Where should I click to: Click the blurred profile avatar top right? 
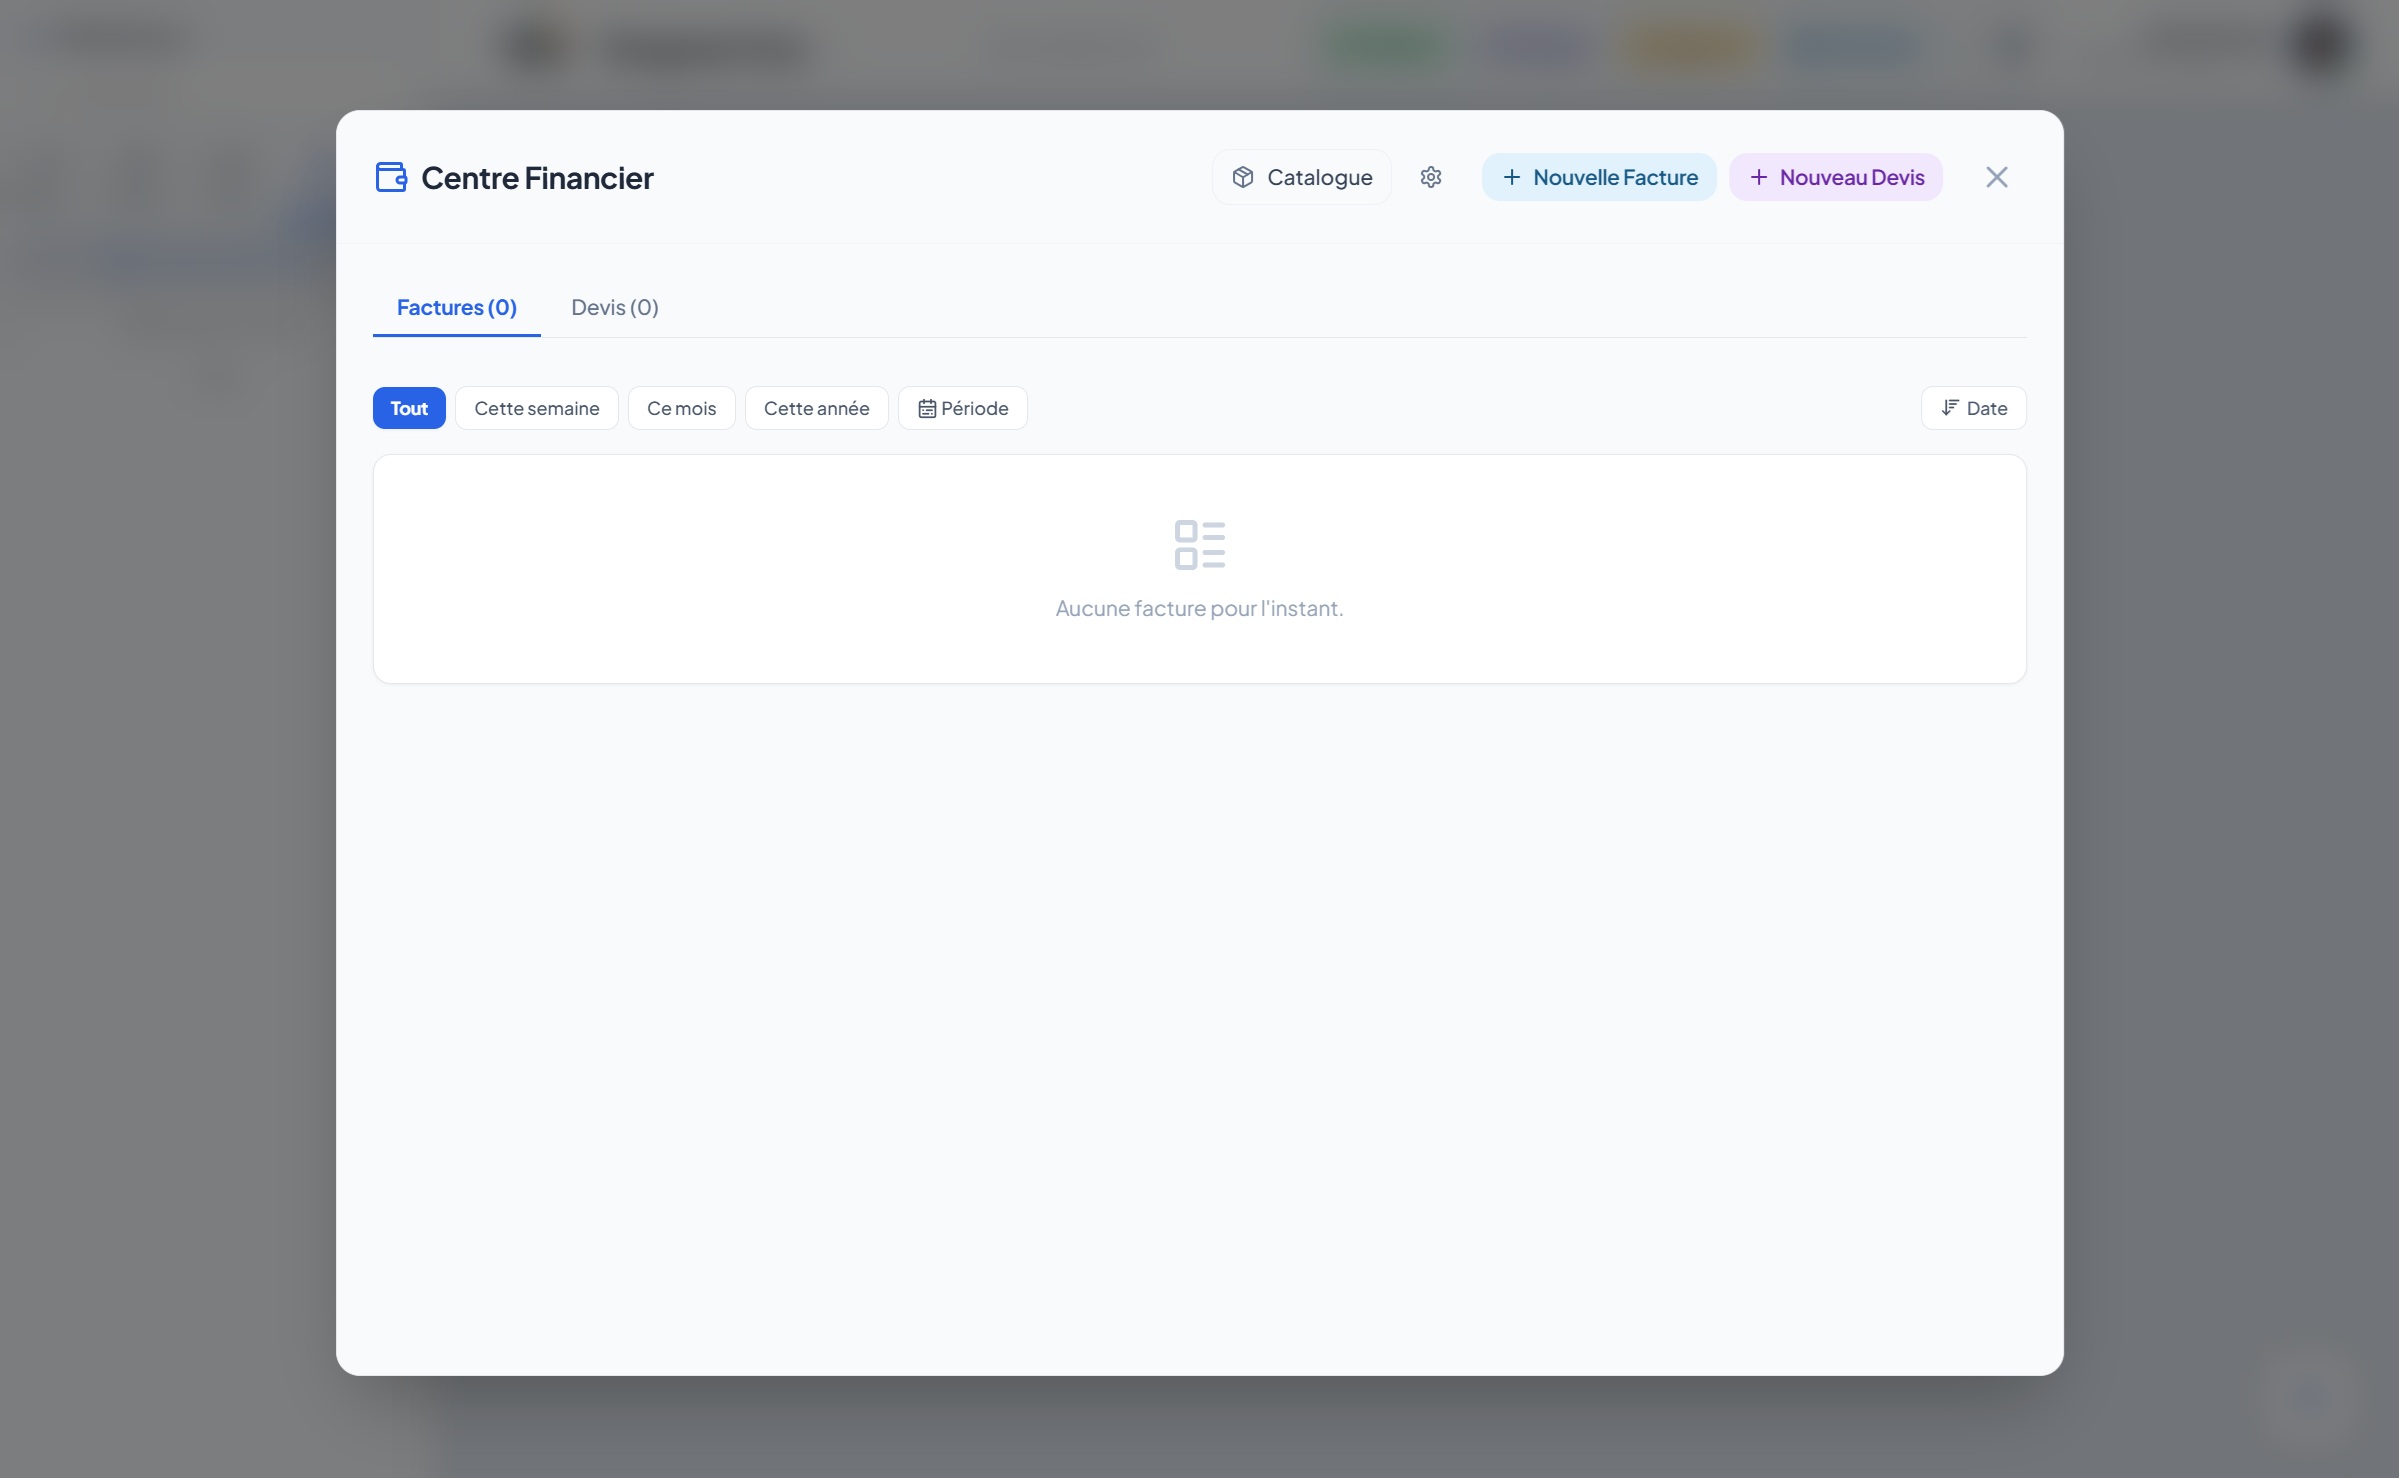2322,45
